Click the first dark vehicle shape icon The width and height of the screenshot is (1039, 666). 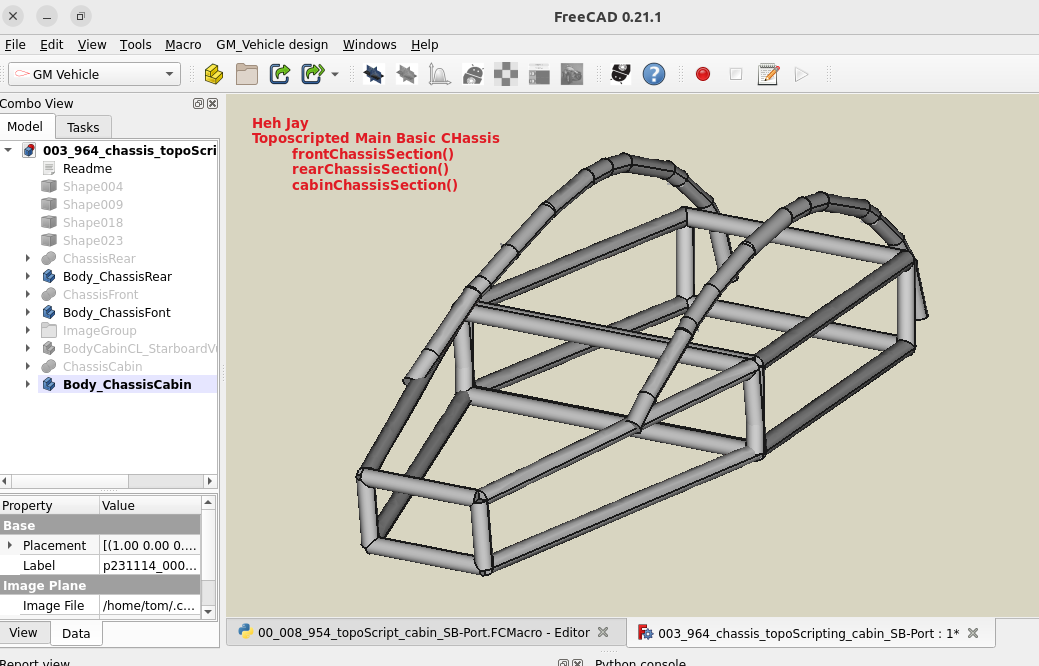click(374, 74)
